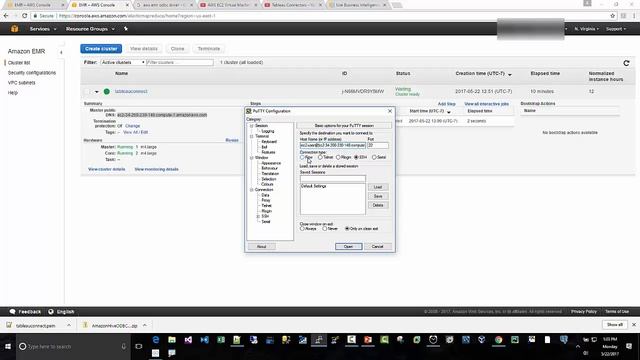Open the Services menu
Viewport: 640px width, 360px height.
(43, 29)
